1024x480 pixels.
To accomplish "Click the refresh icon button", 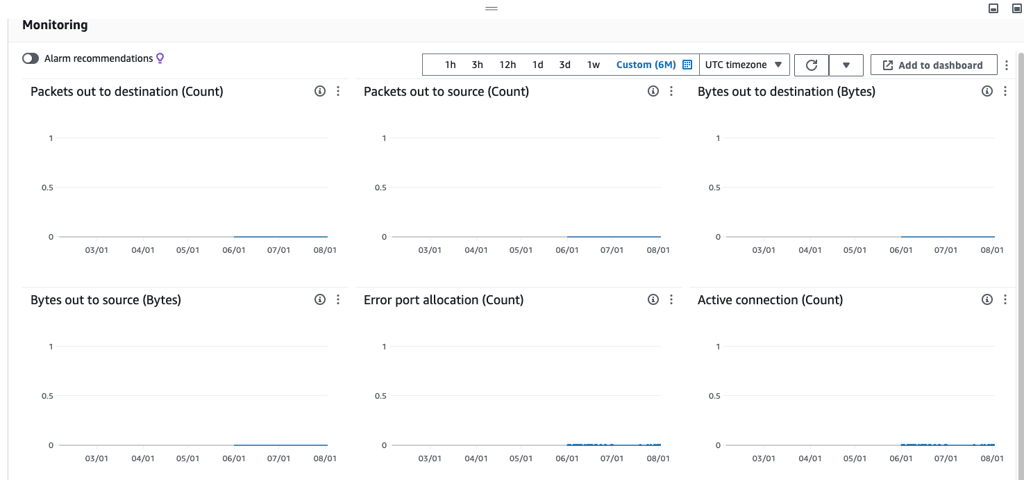I will (x=812, y=65).
